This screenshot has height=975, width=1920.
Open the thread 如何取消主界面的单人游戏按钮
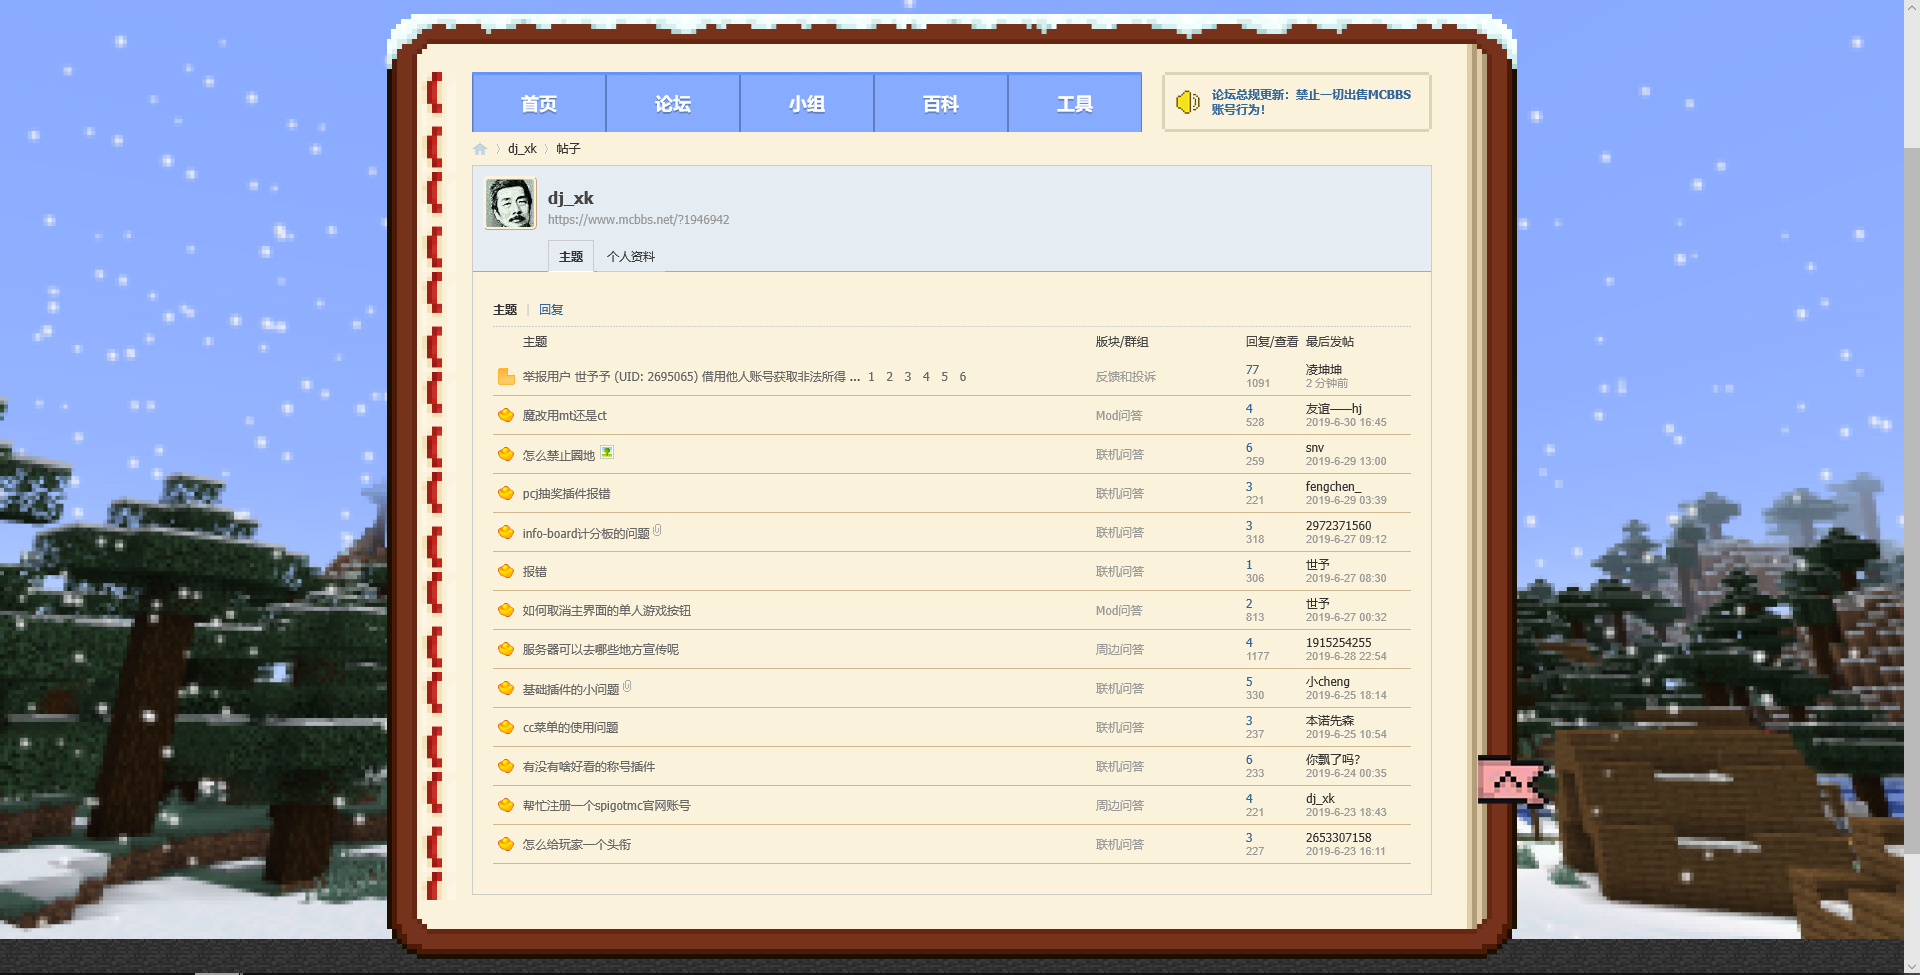(x=606, y=611)
